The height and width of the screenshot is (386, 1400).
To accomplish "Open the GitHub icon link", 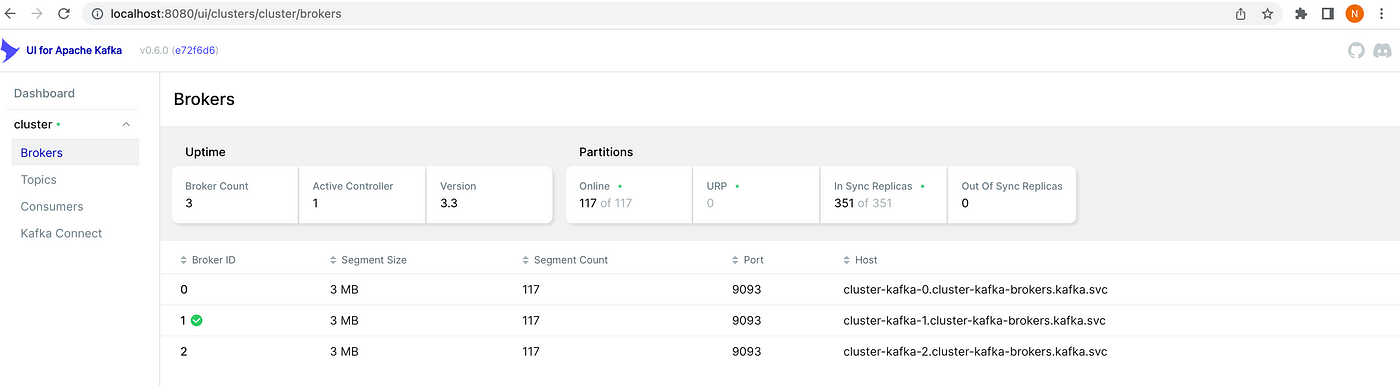I will click(1356, 50).
